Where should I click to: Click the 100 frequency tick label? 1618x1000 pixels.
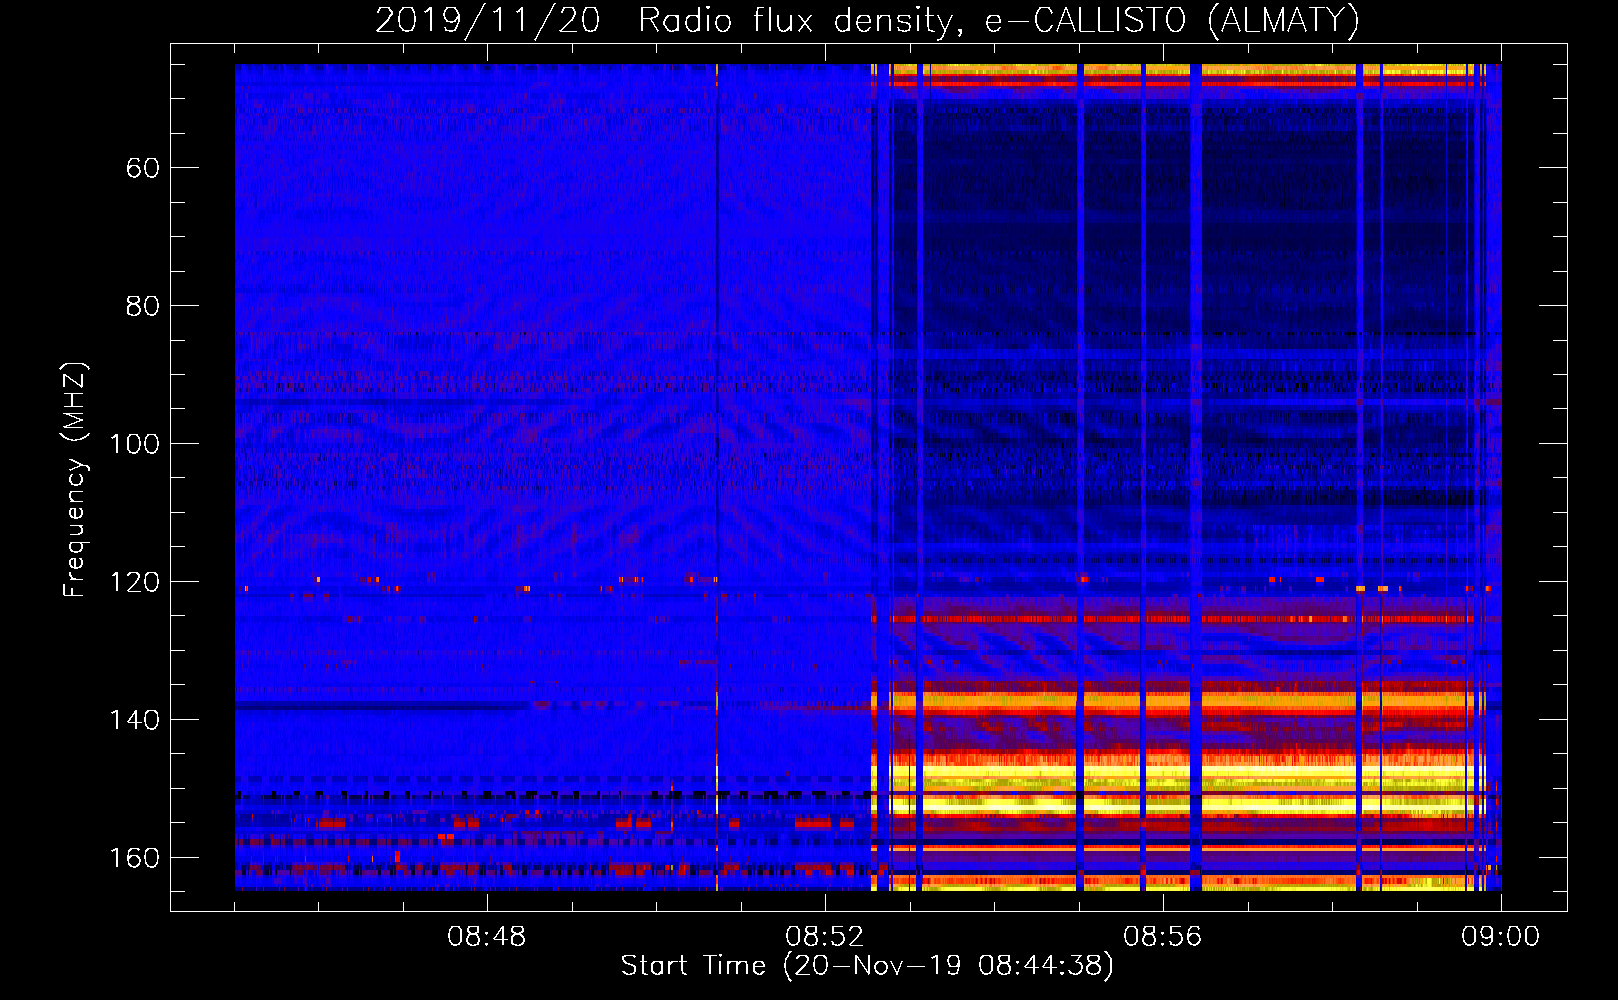point(134,444)
